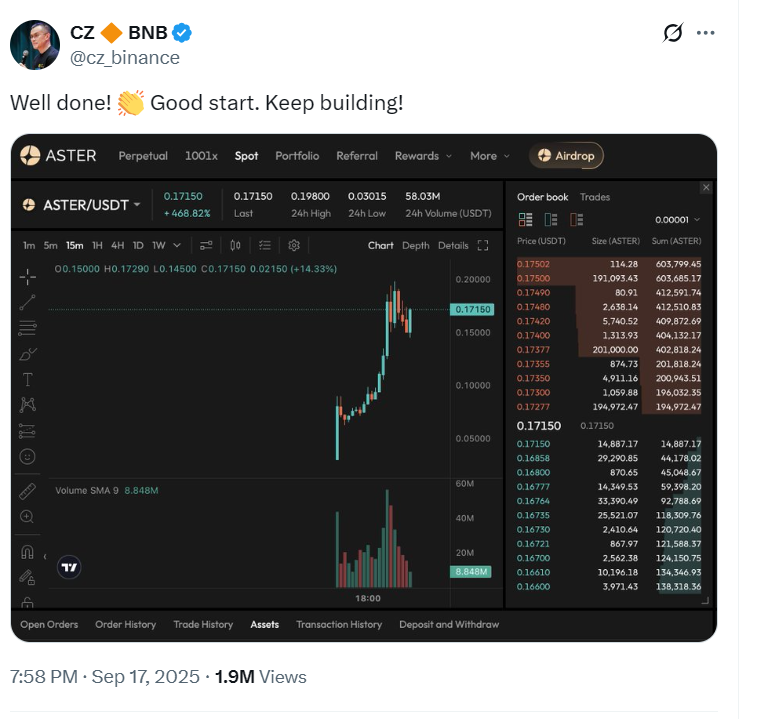Viewport: 760px width, 719px height.
Task: Open chart settings gear icon
Action: (294, 245)
